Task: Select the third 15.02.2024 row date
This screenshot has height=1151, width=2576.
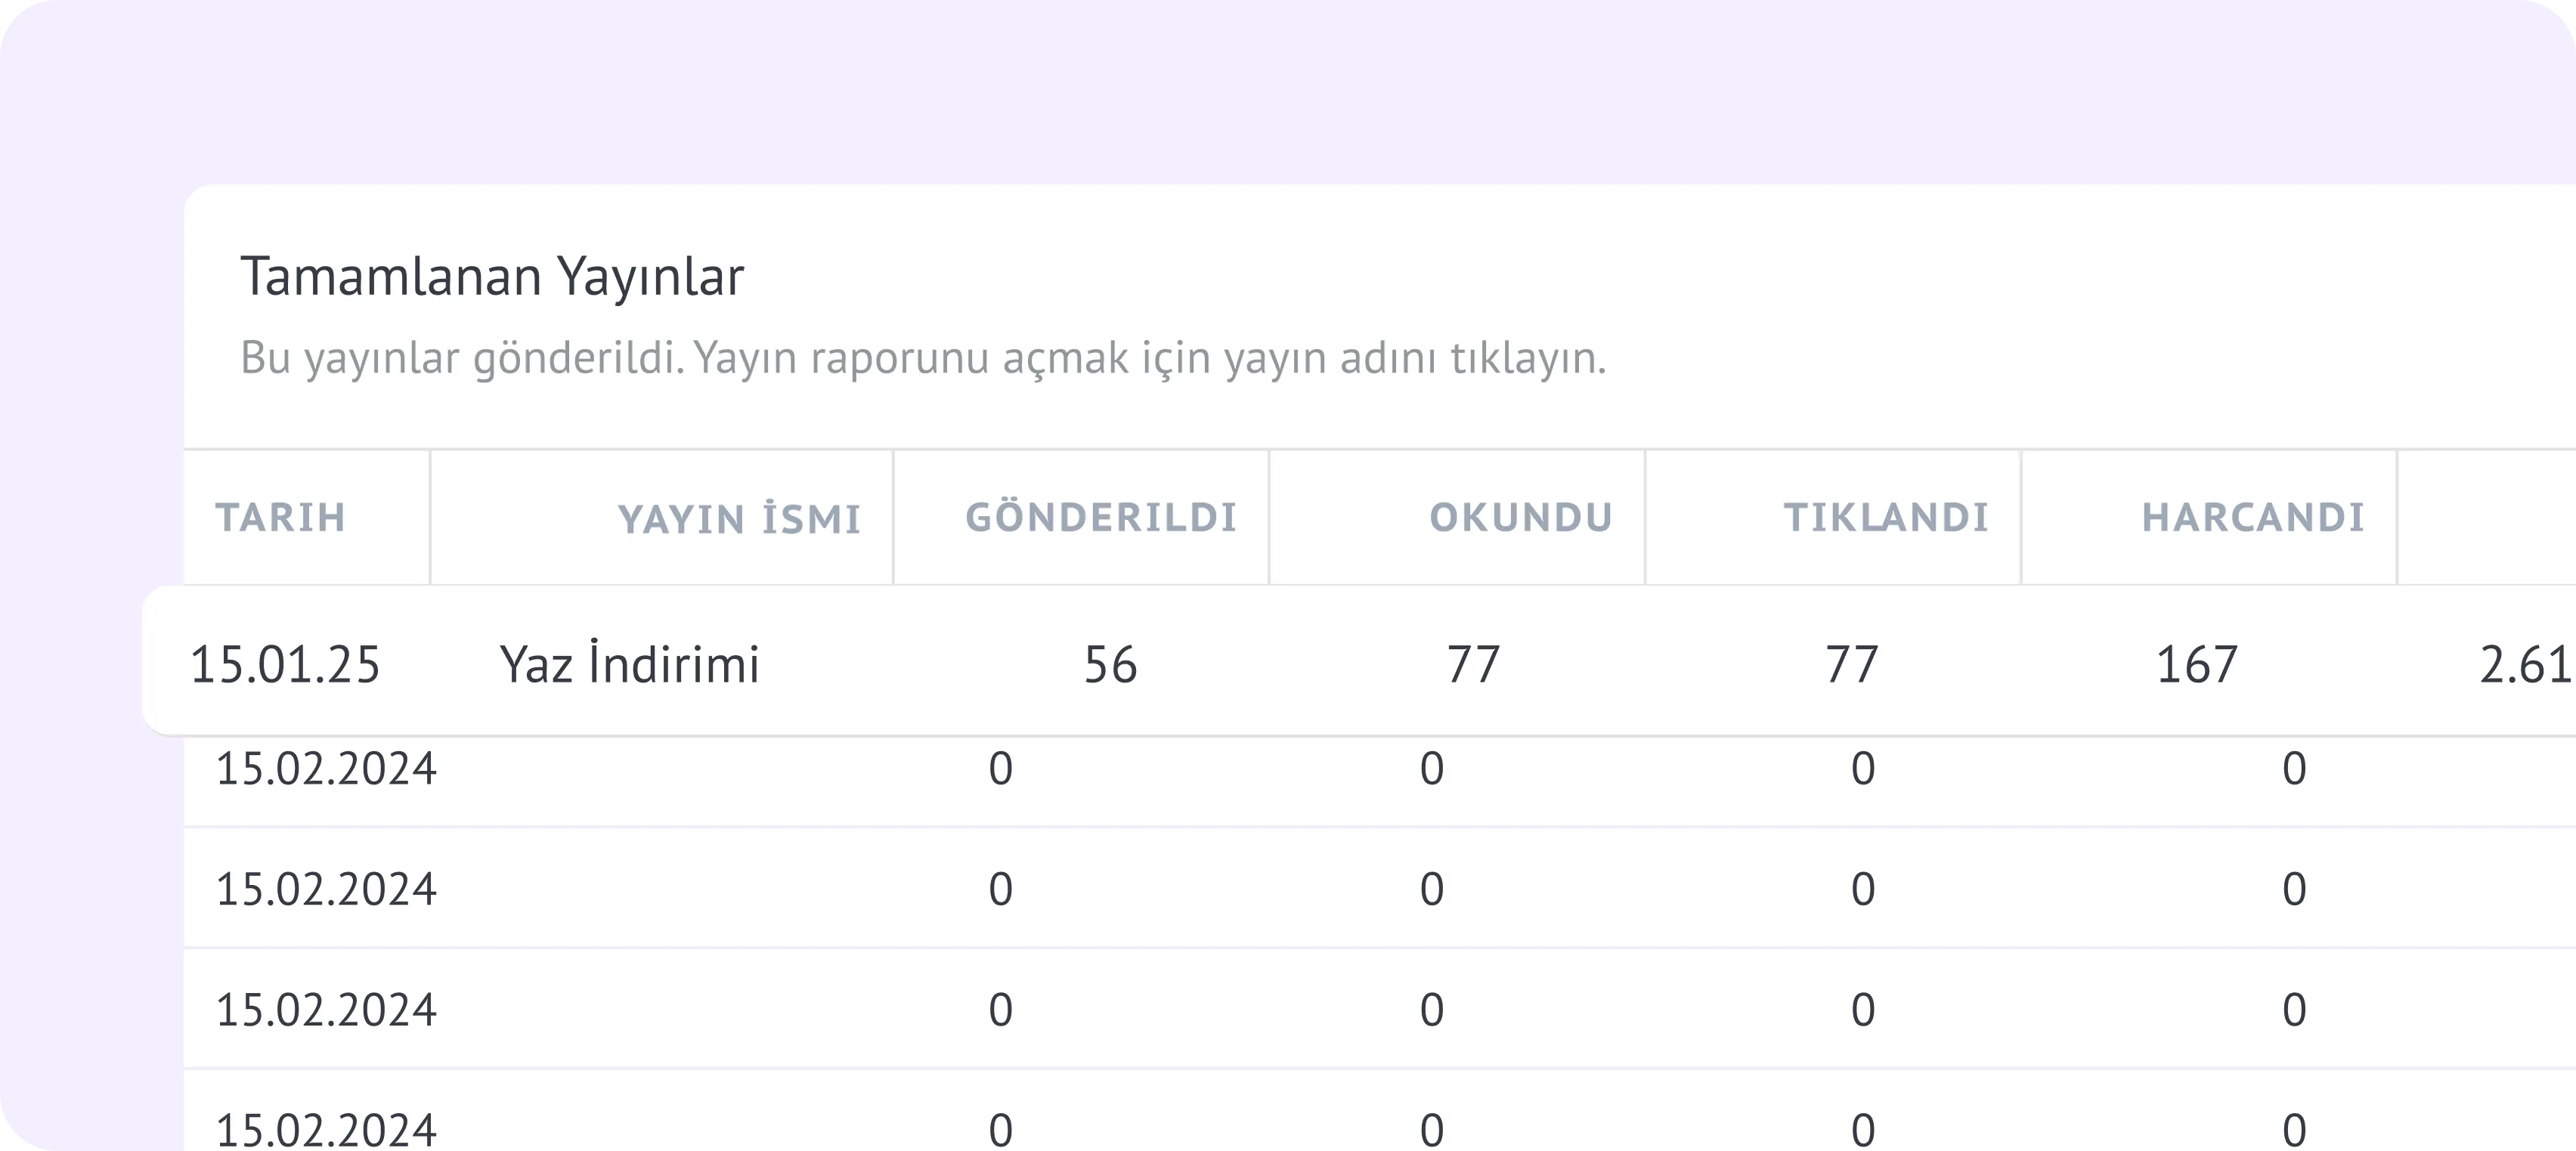Action: pyautogui.click(x=326, y=1010)
